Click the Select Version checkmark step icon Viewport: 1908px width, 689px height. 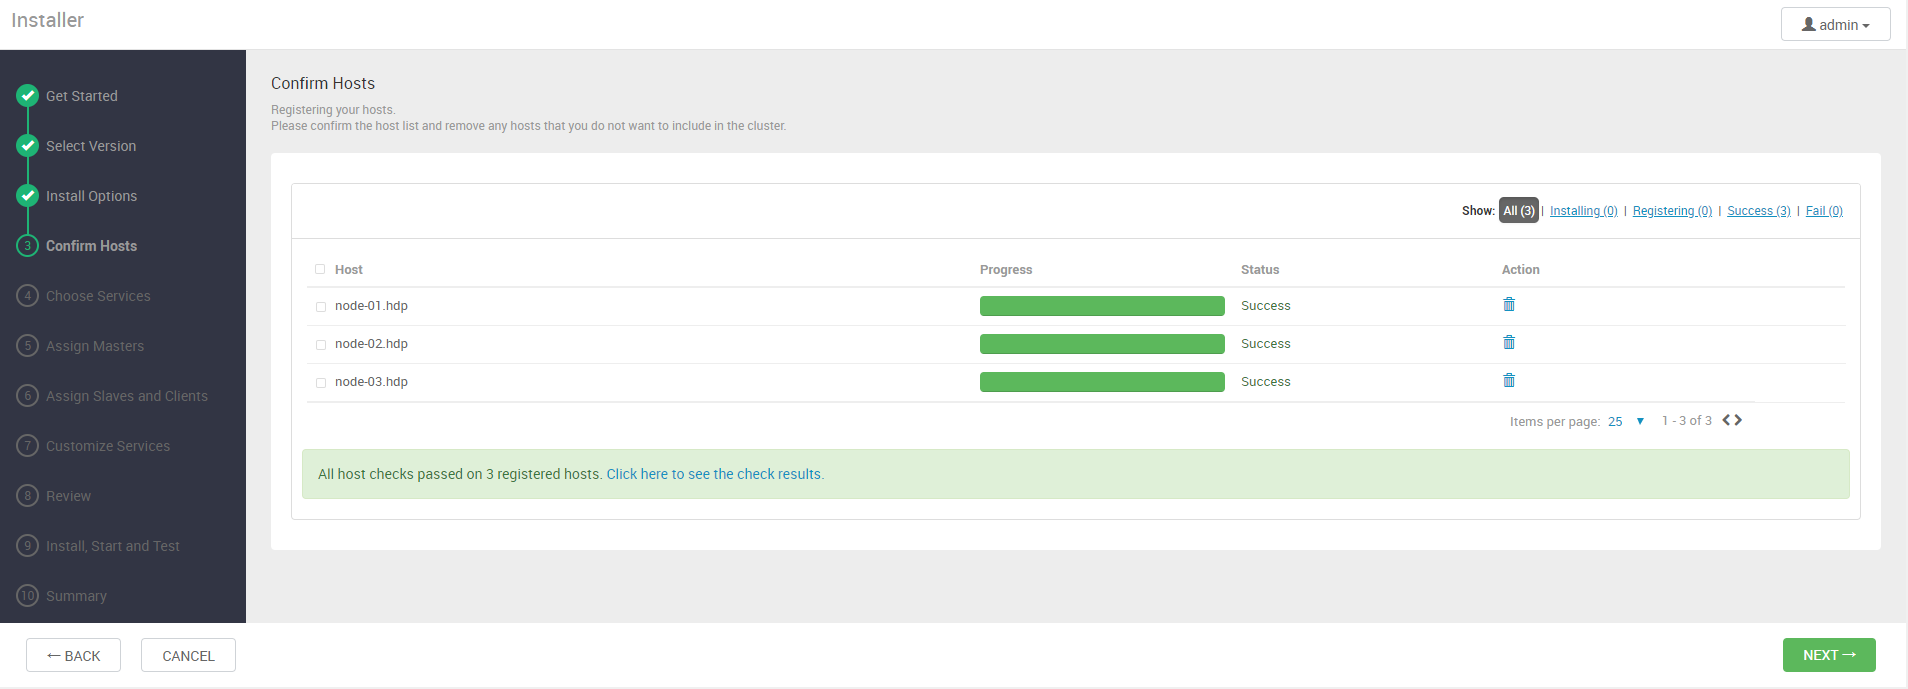point(27,146)
